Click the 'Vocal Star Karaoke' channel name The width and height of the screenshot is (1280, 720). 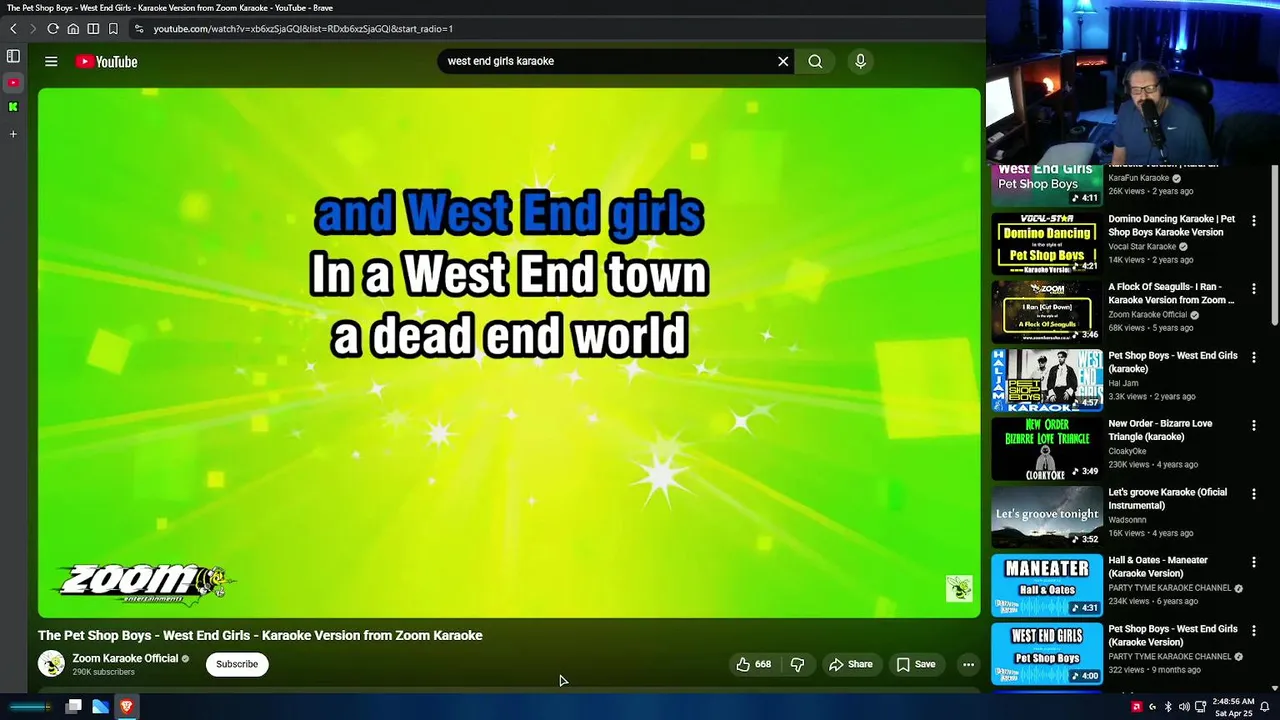(x=1142, y=246)
